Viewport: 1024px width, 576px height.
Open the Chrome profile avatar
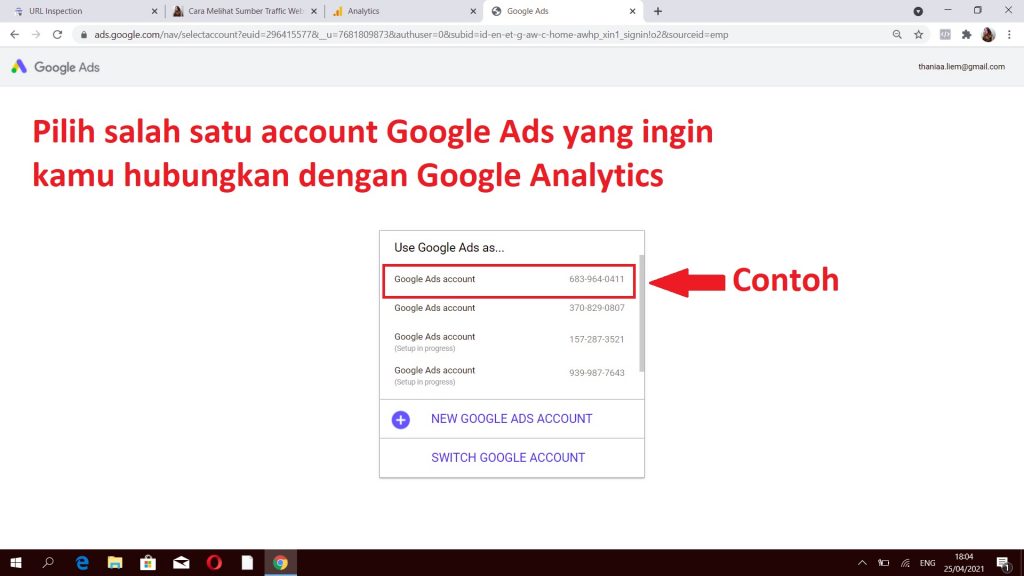[x=988, y=35]
